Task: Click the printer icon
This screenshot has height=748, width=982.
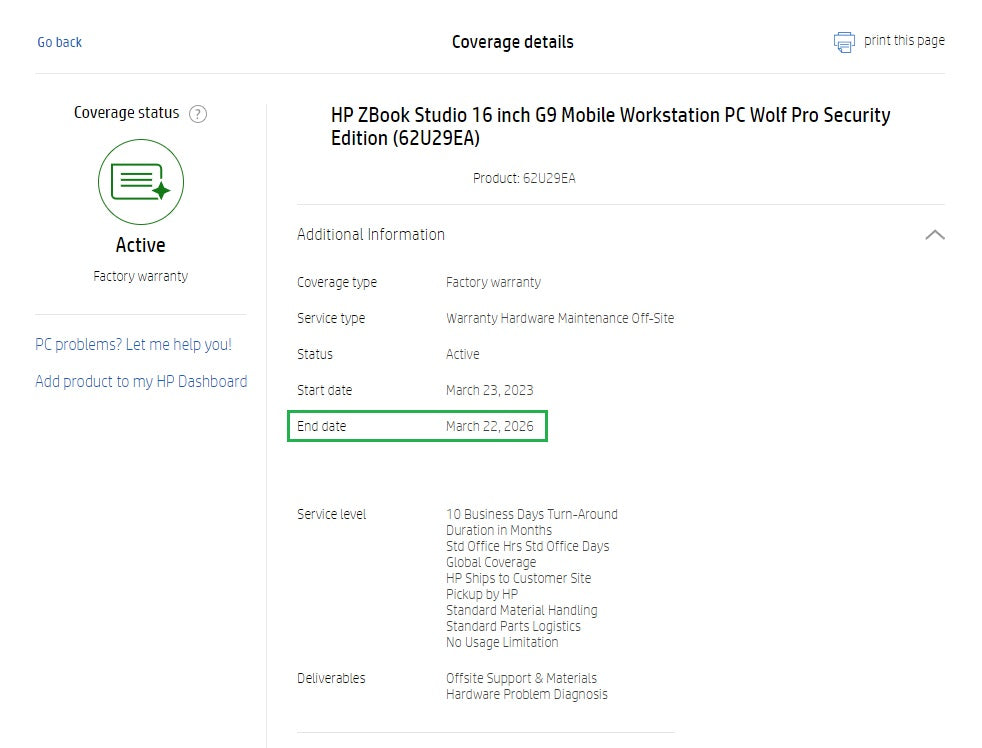Action: (844, 42)
